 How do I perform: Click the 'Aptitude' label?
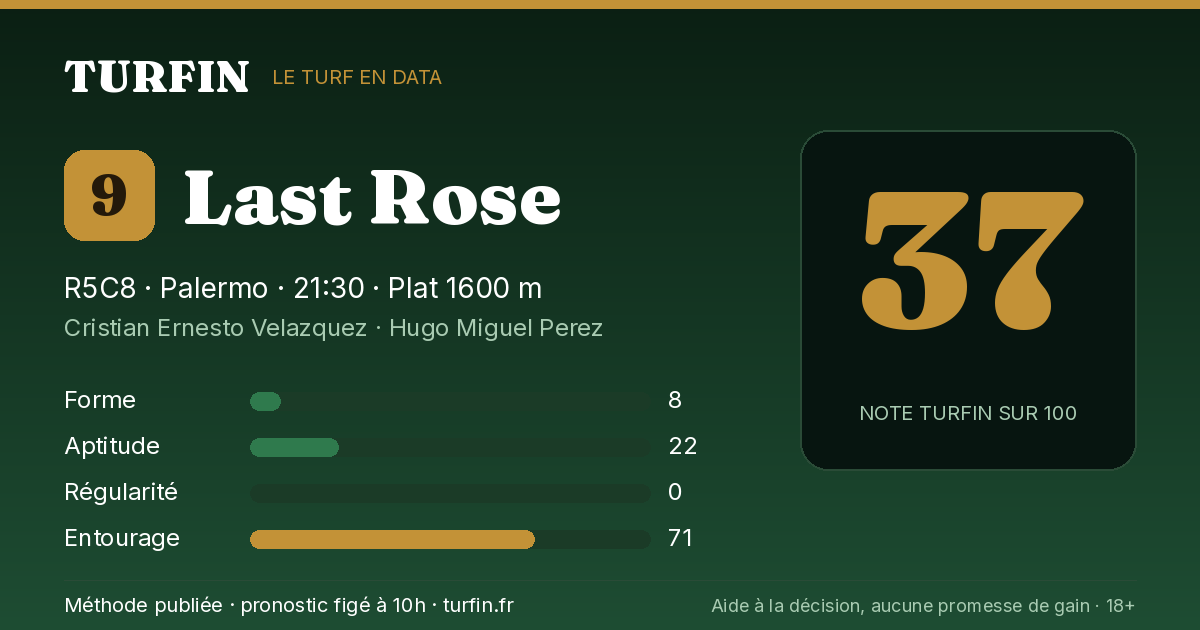pos(112,446)
